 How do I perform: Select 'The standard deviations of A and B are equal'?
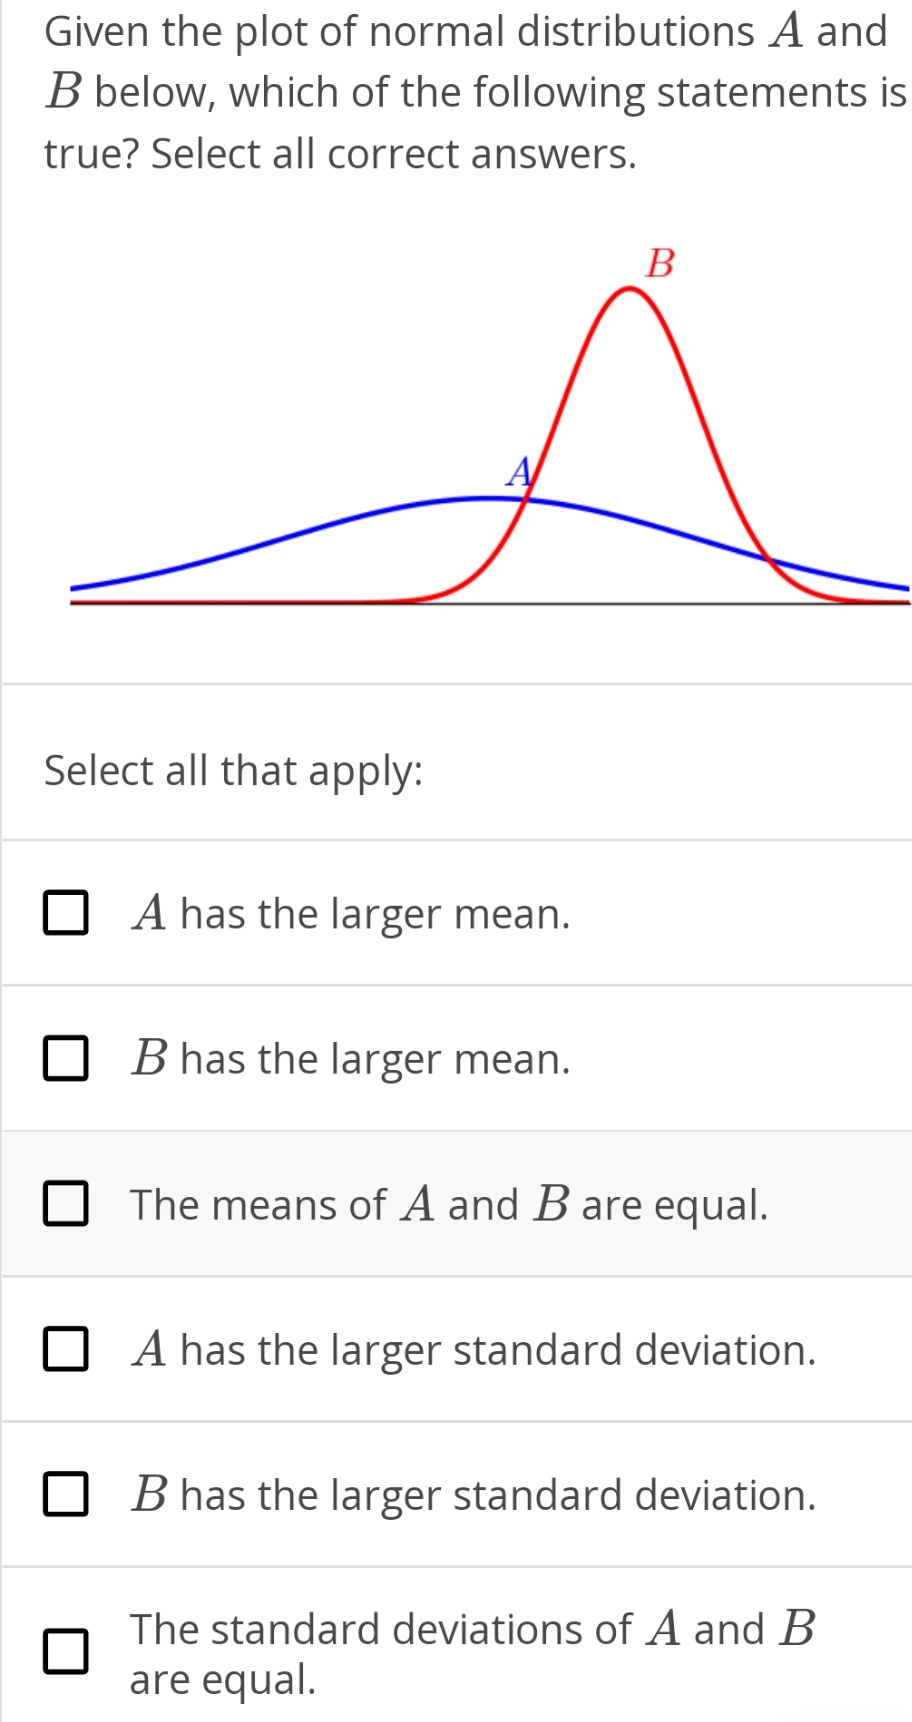[x=66, y=1652]
